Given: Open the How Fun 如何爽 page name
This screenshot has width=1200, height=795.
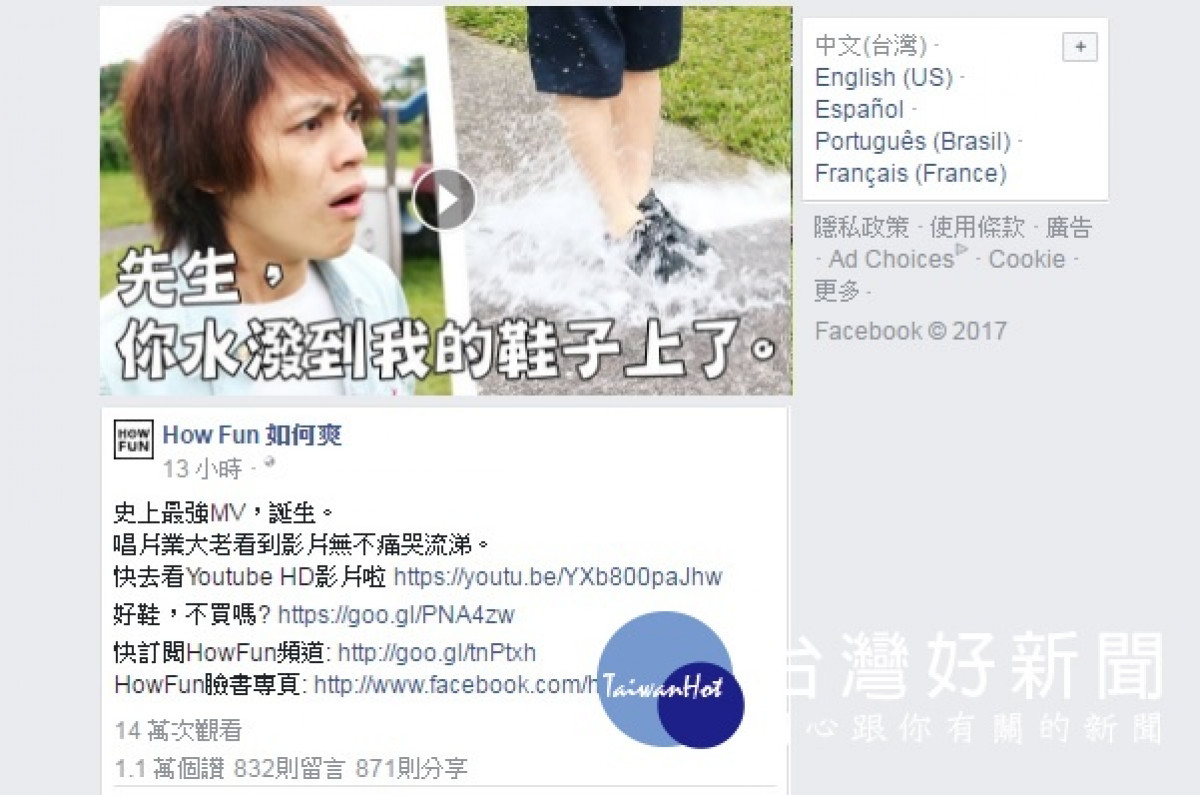Looking at the screenshot, I should point(252,435).
